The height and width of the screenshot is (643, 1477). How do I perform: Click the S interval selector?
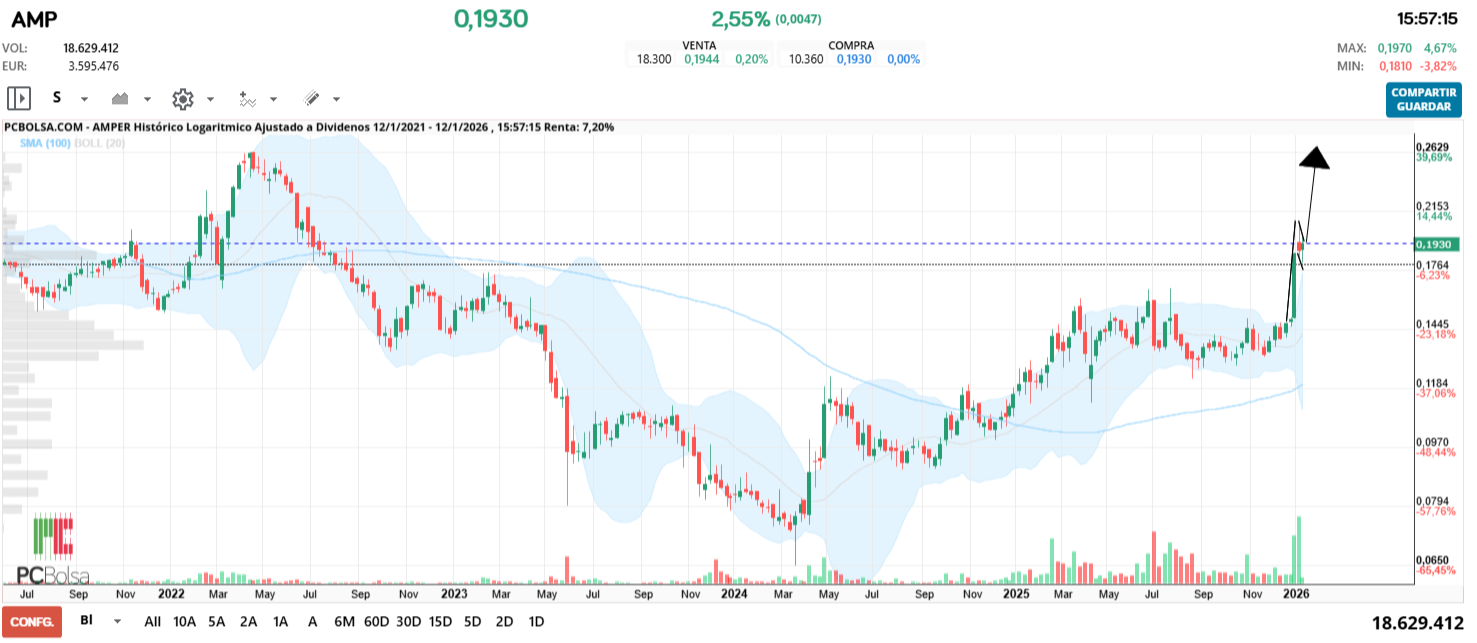(57, 98)
